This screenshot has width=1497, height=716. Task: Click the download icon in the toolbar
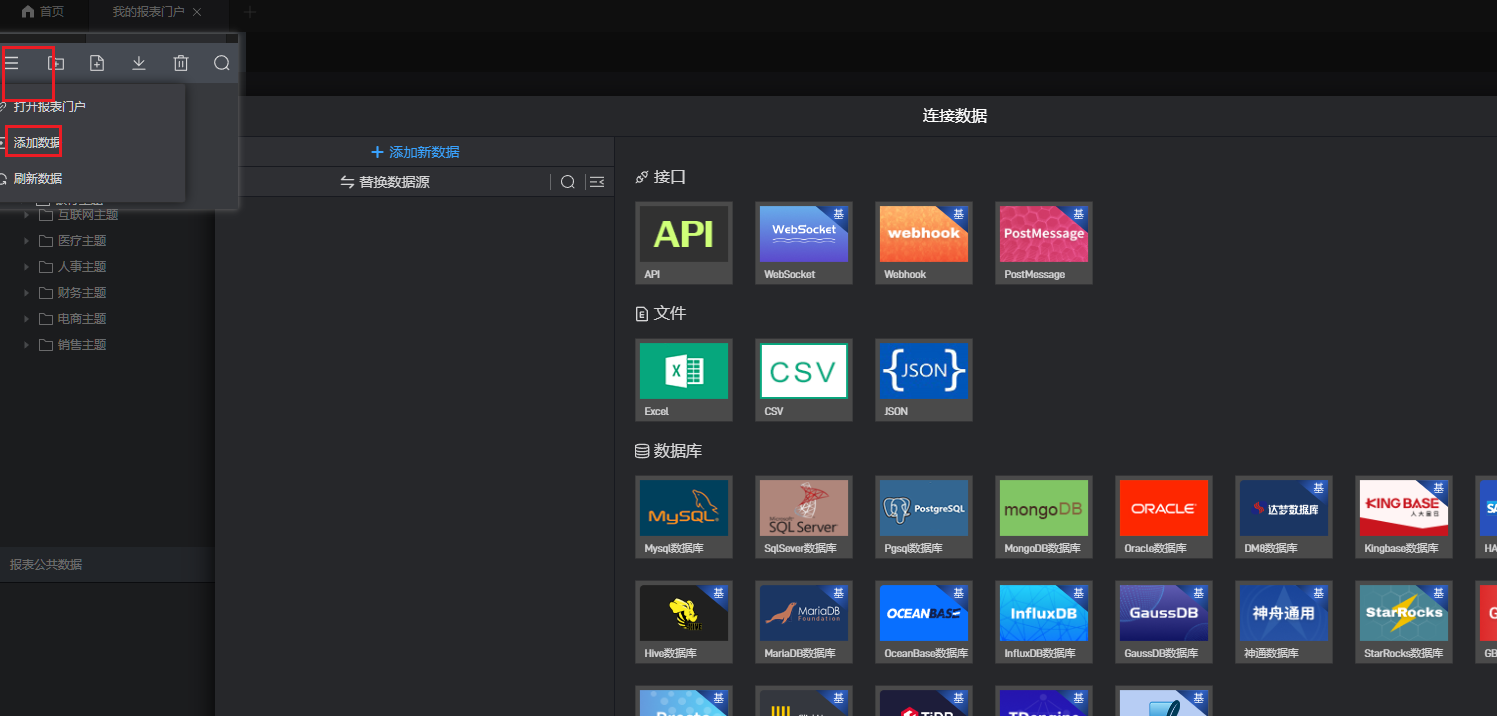click(x=139, y=63)
